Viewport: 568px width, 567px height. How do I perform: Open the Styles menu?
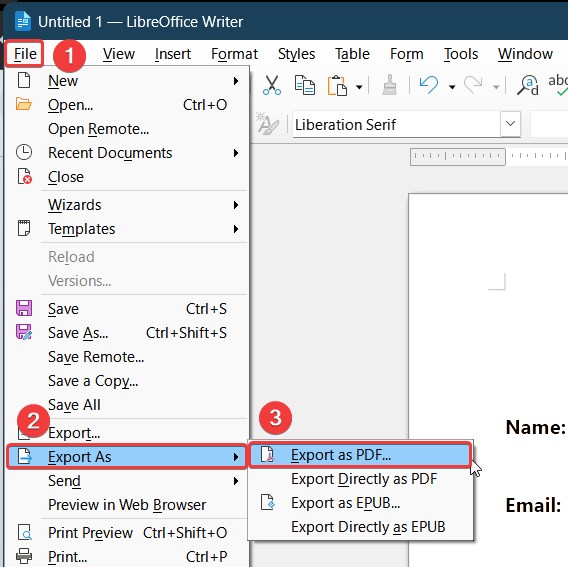296,54
